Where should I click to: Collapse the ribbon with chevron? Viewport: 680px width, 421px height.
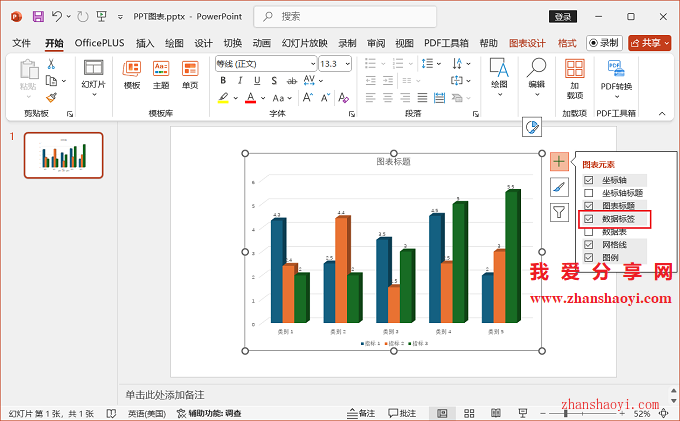[662, 114]
